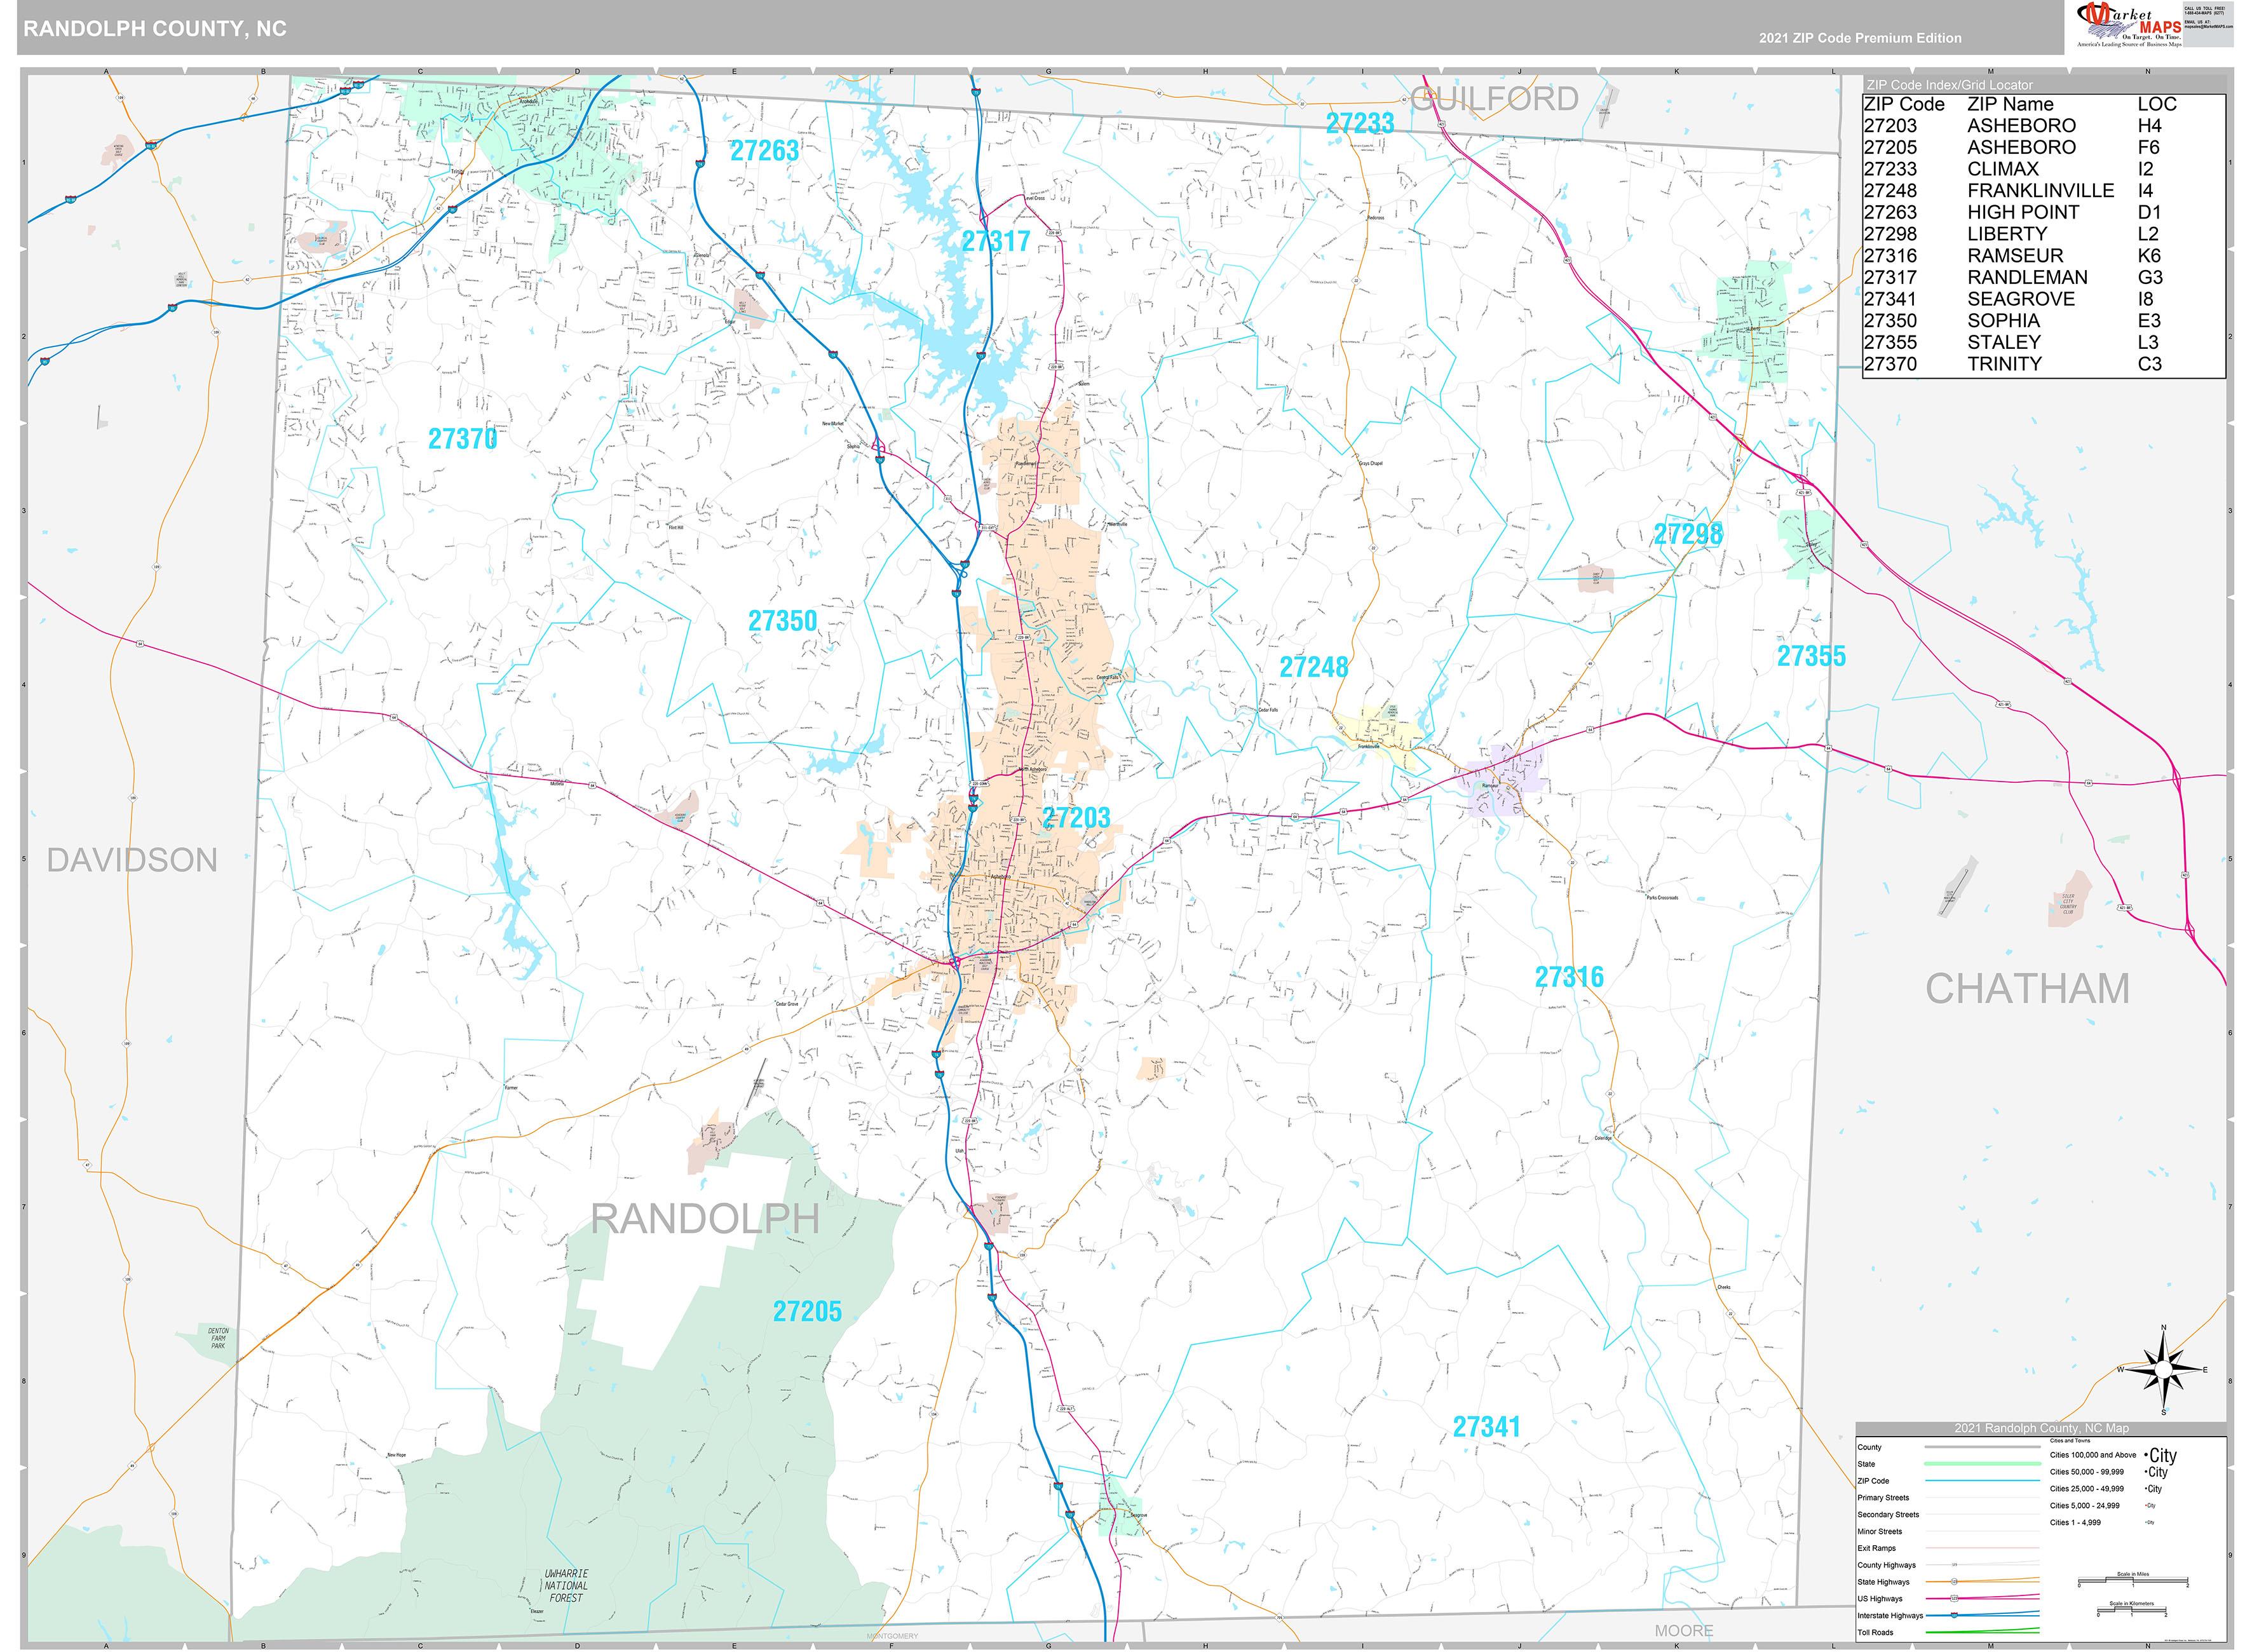Click the Uwharrie National Forest label
2245x1652 pixels.
566,1585
